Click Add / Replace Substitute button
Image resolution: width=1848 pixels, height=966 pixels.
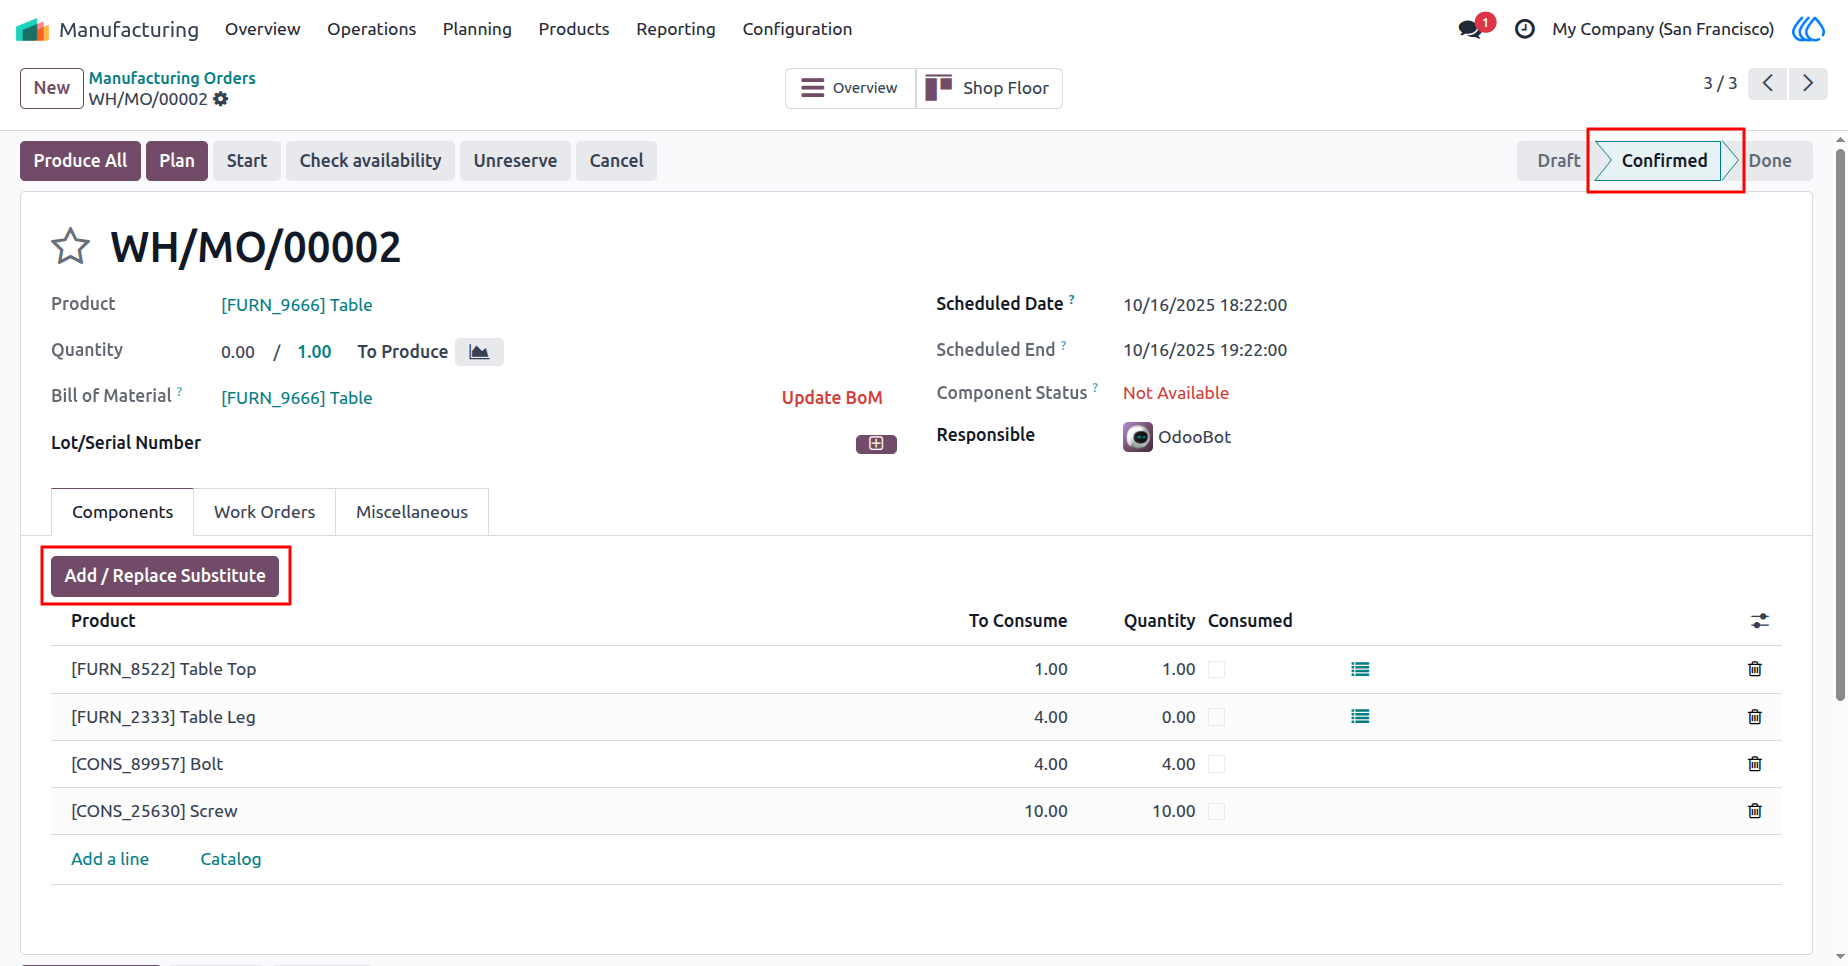165,576
